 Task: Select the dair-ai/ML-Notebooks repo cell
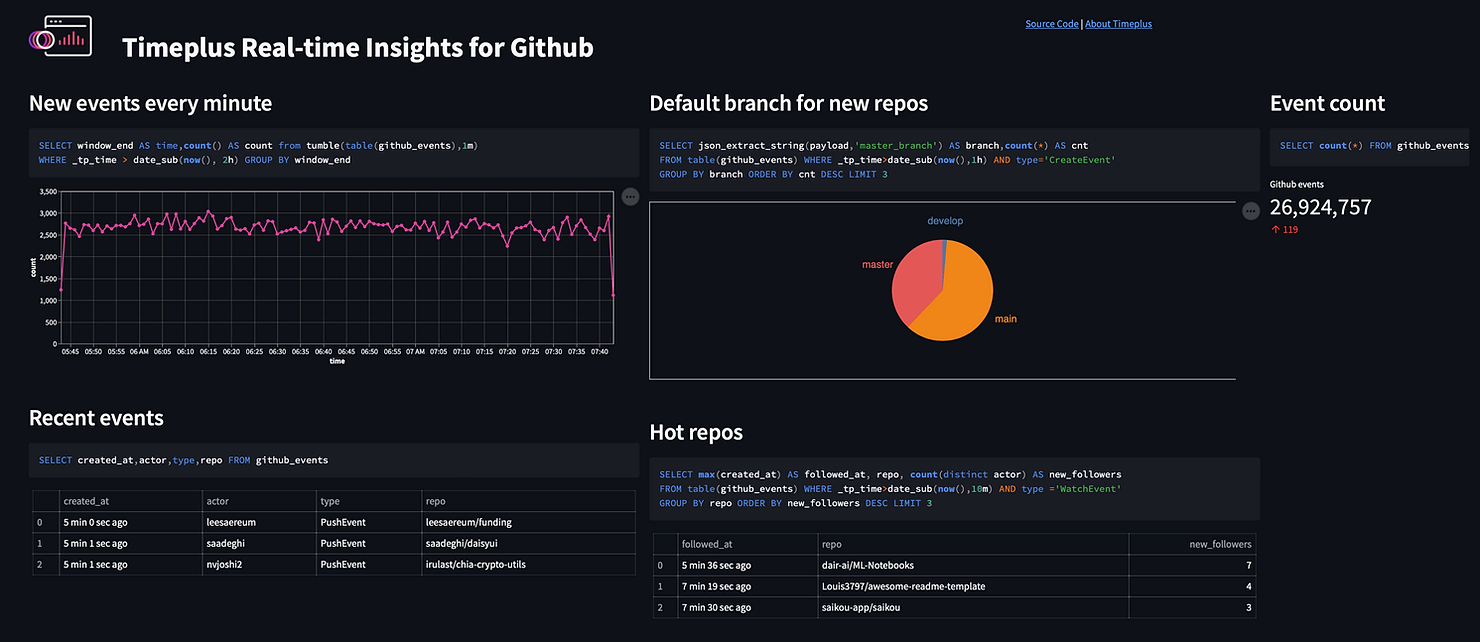[x=973, y=565]
